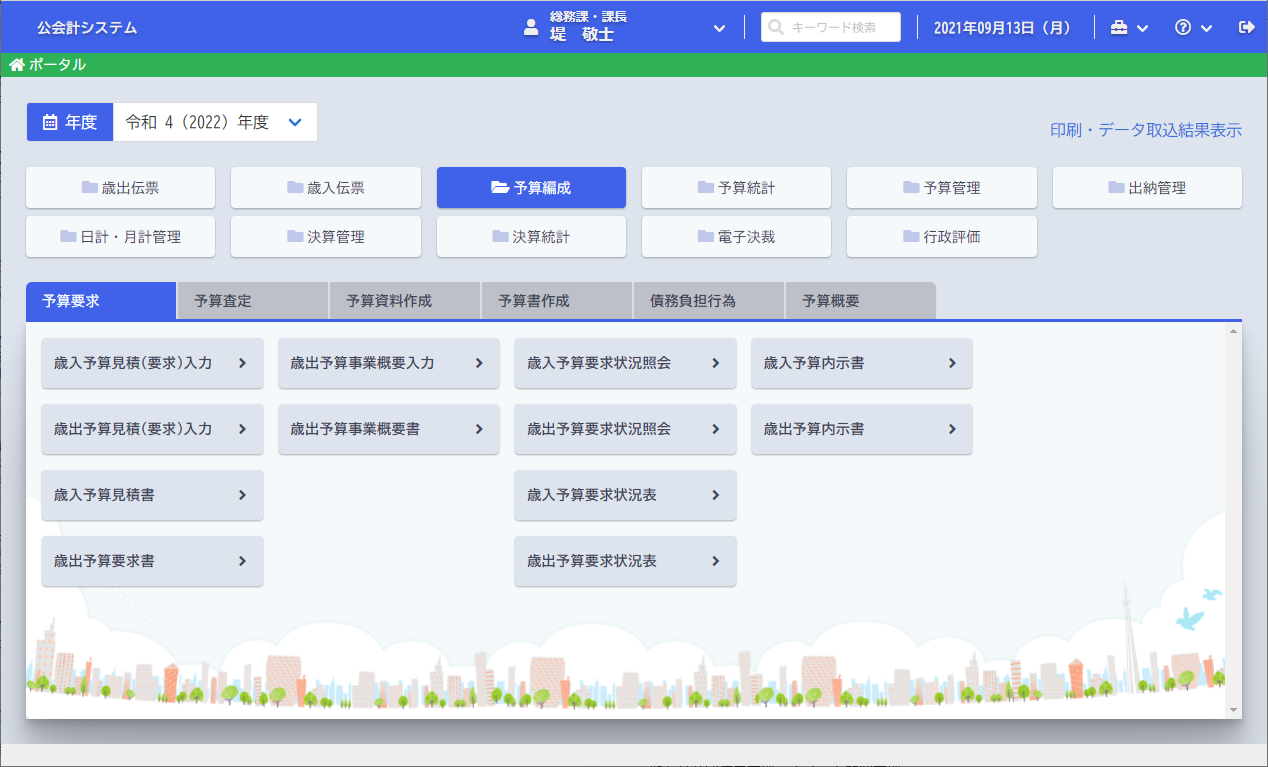Click the help question mark icon

(x=1184, y=27)
